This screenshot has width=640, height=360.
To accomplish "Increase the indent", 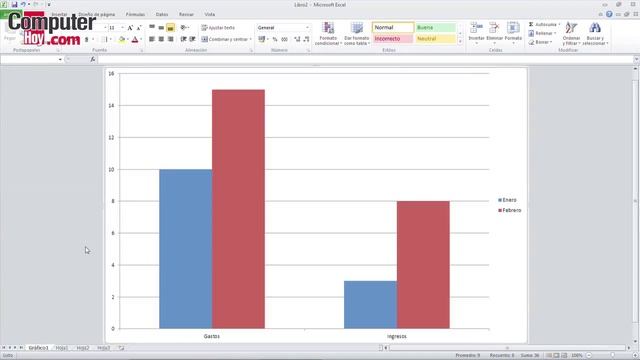I will point(193,39).
